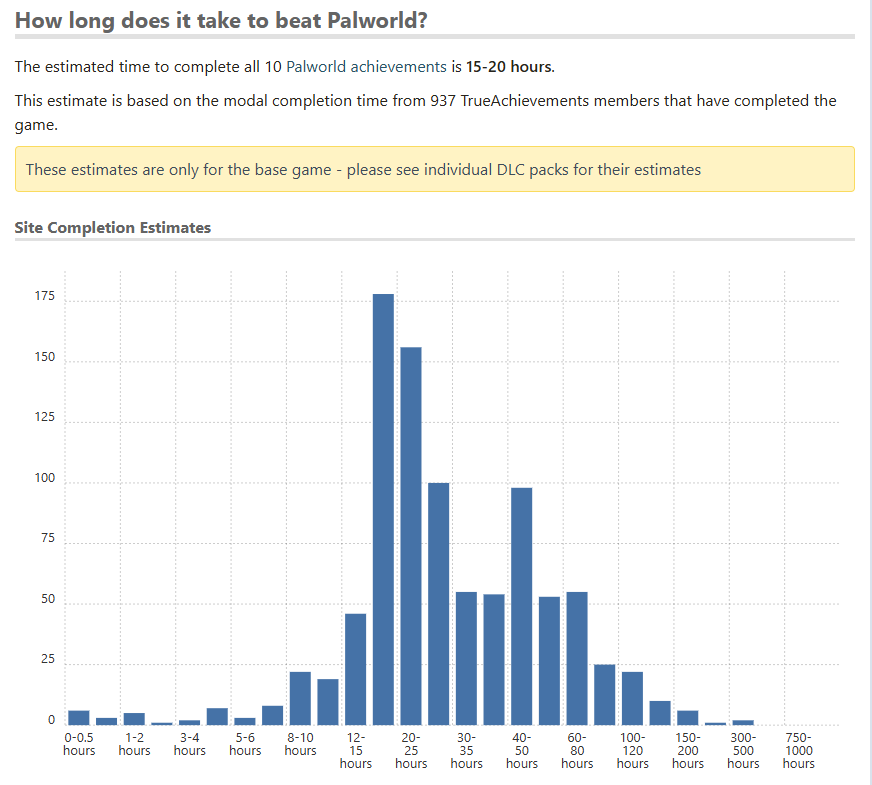872x785 pixels.
Task: Click the 3-4 hours bar
Action: (190, 723)
